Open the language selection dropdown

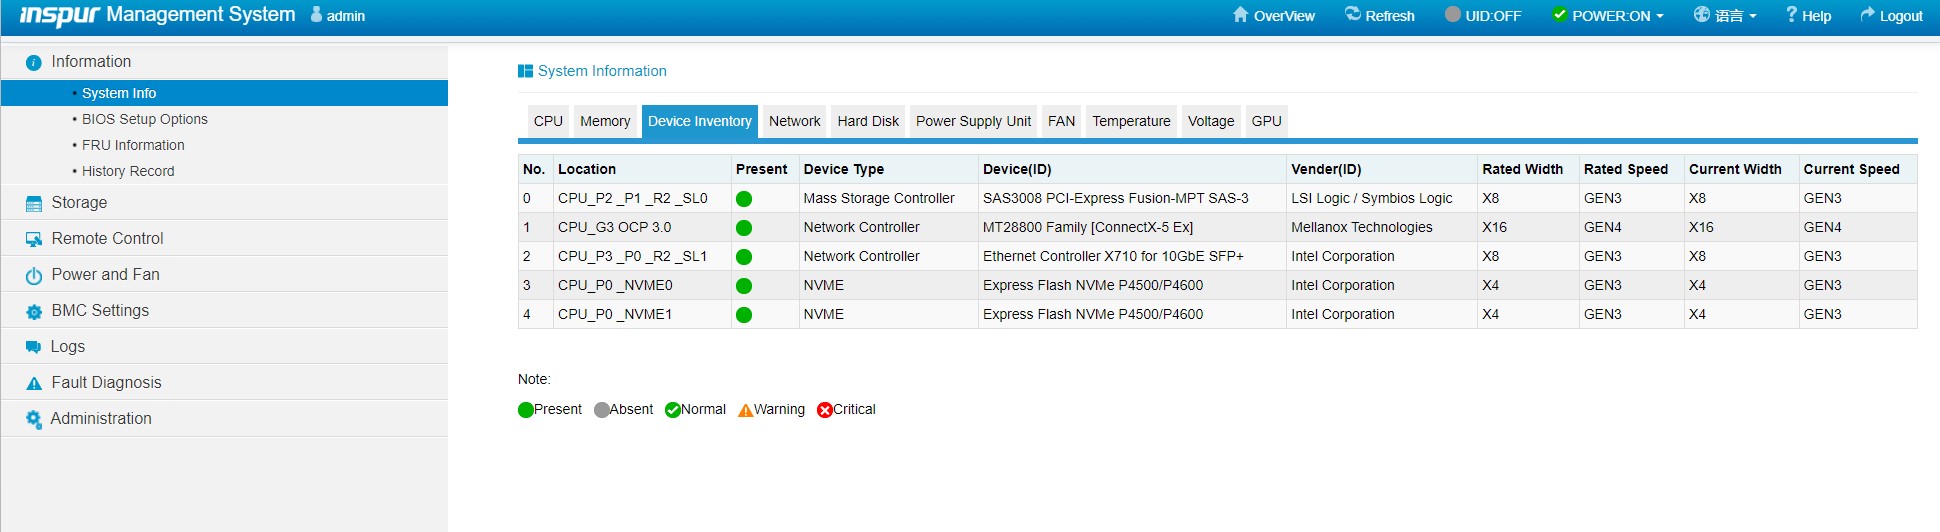(x=1725, y=15)
